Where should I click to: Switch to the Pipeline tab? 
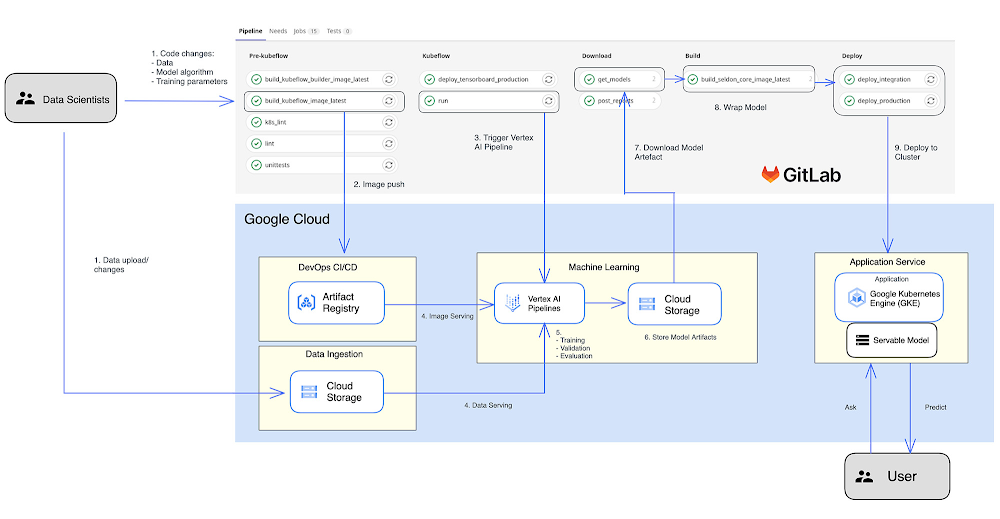tap(250, 31)
